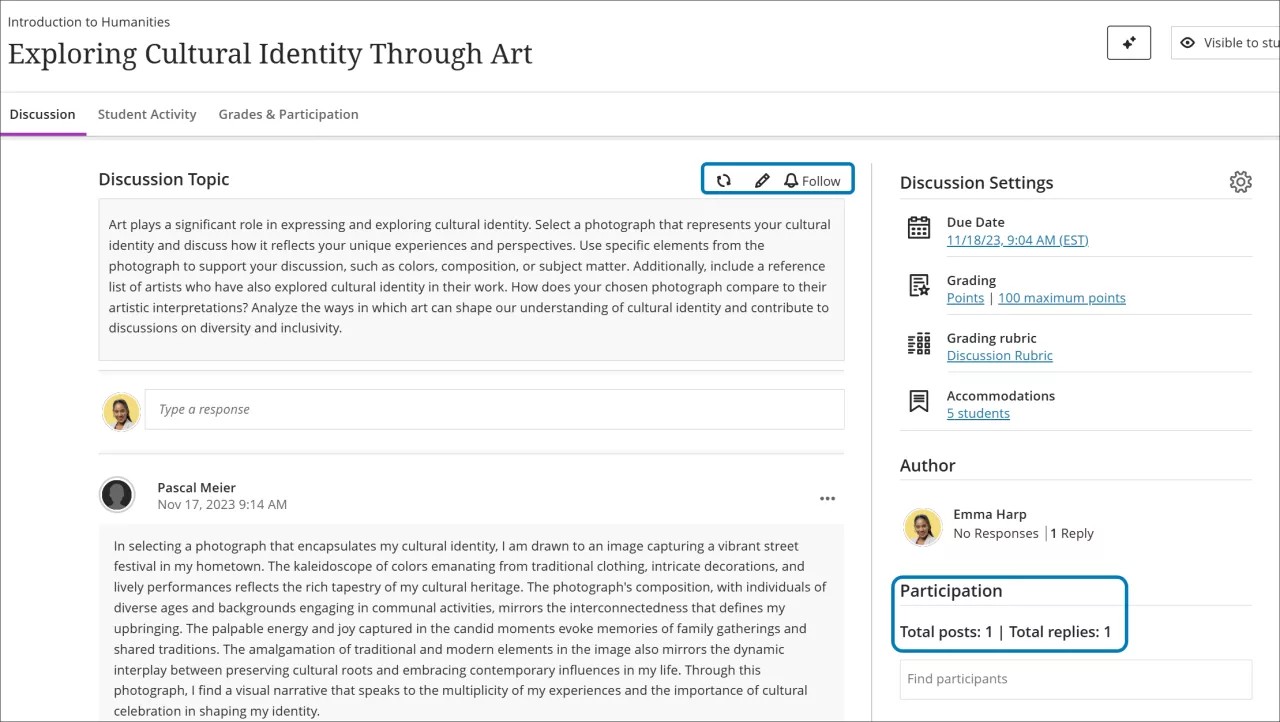Click the Grading document icon

(918, 287)
